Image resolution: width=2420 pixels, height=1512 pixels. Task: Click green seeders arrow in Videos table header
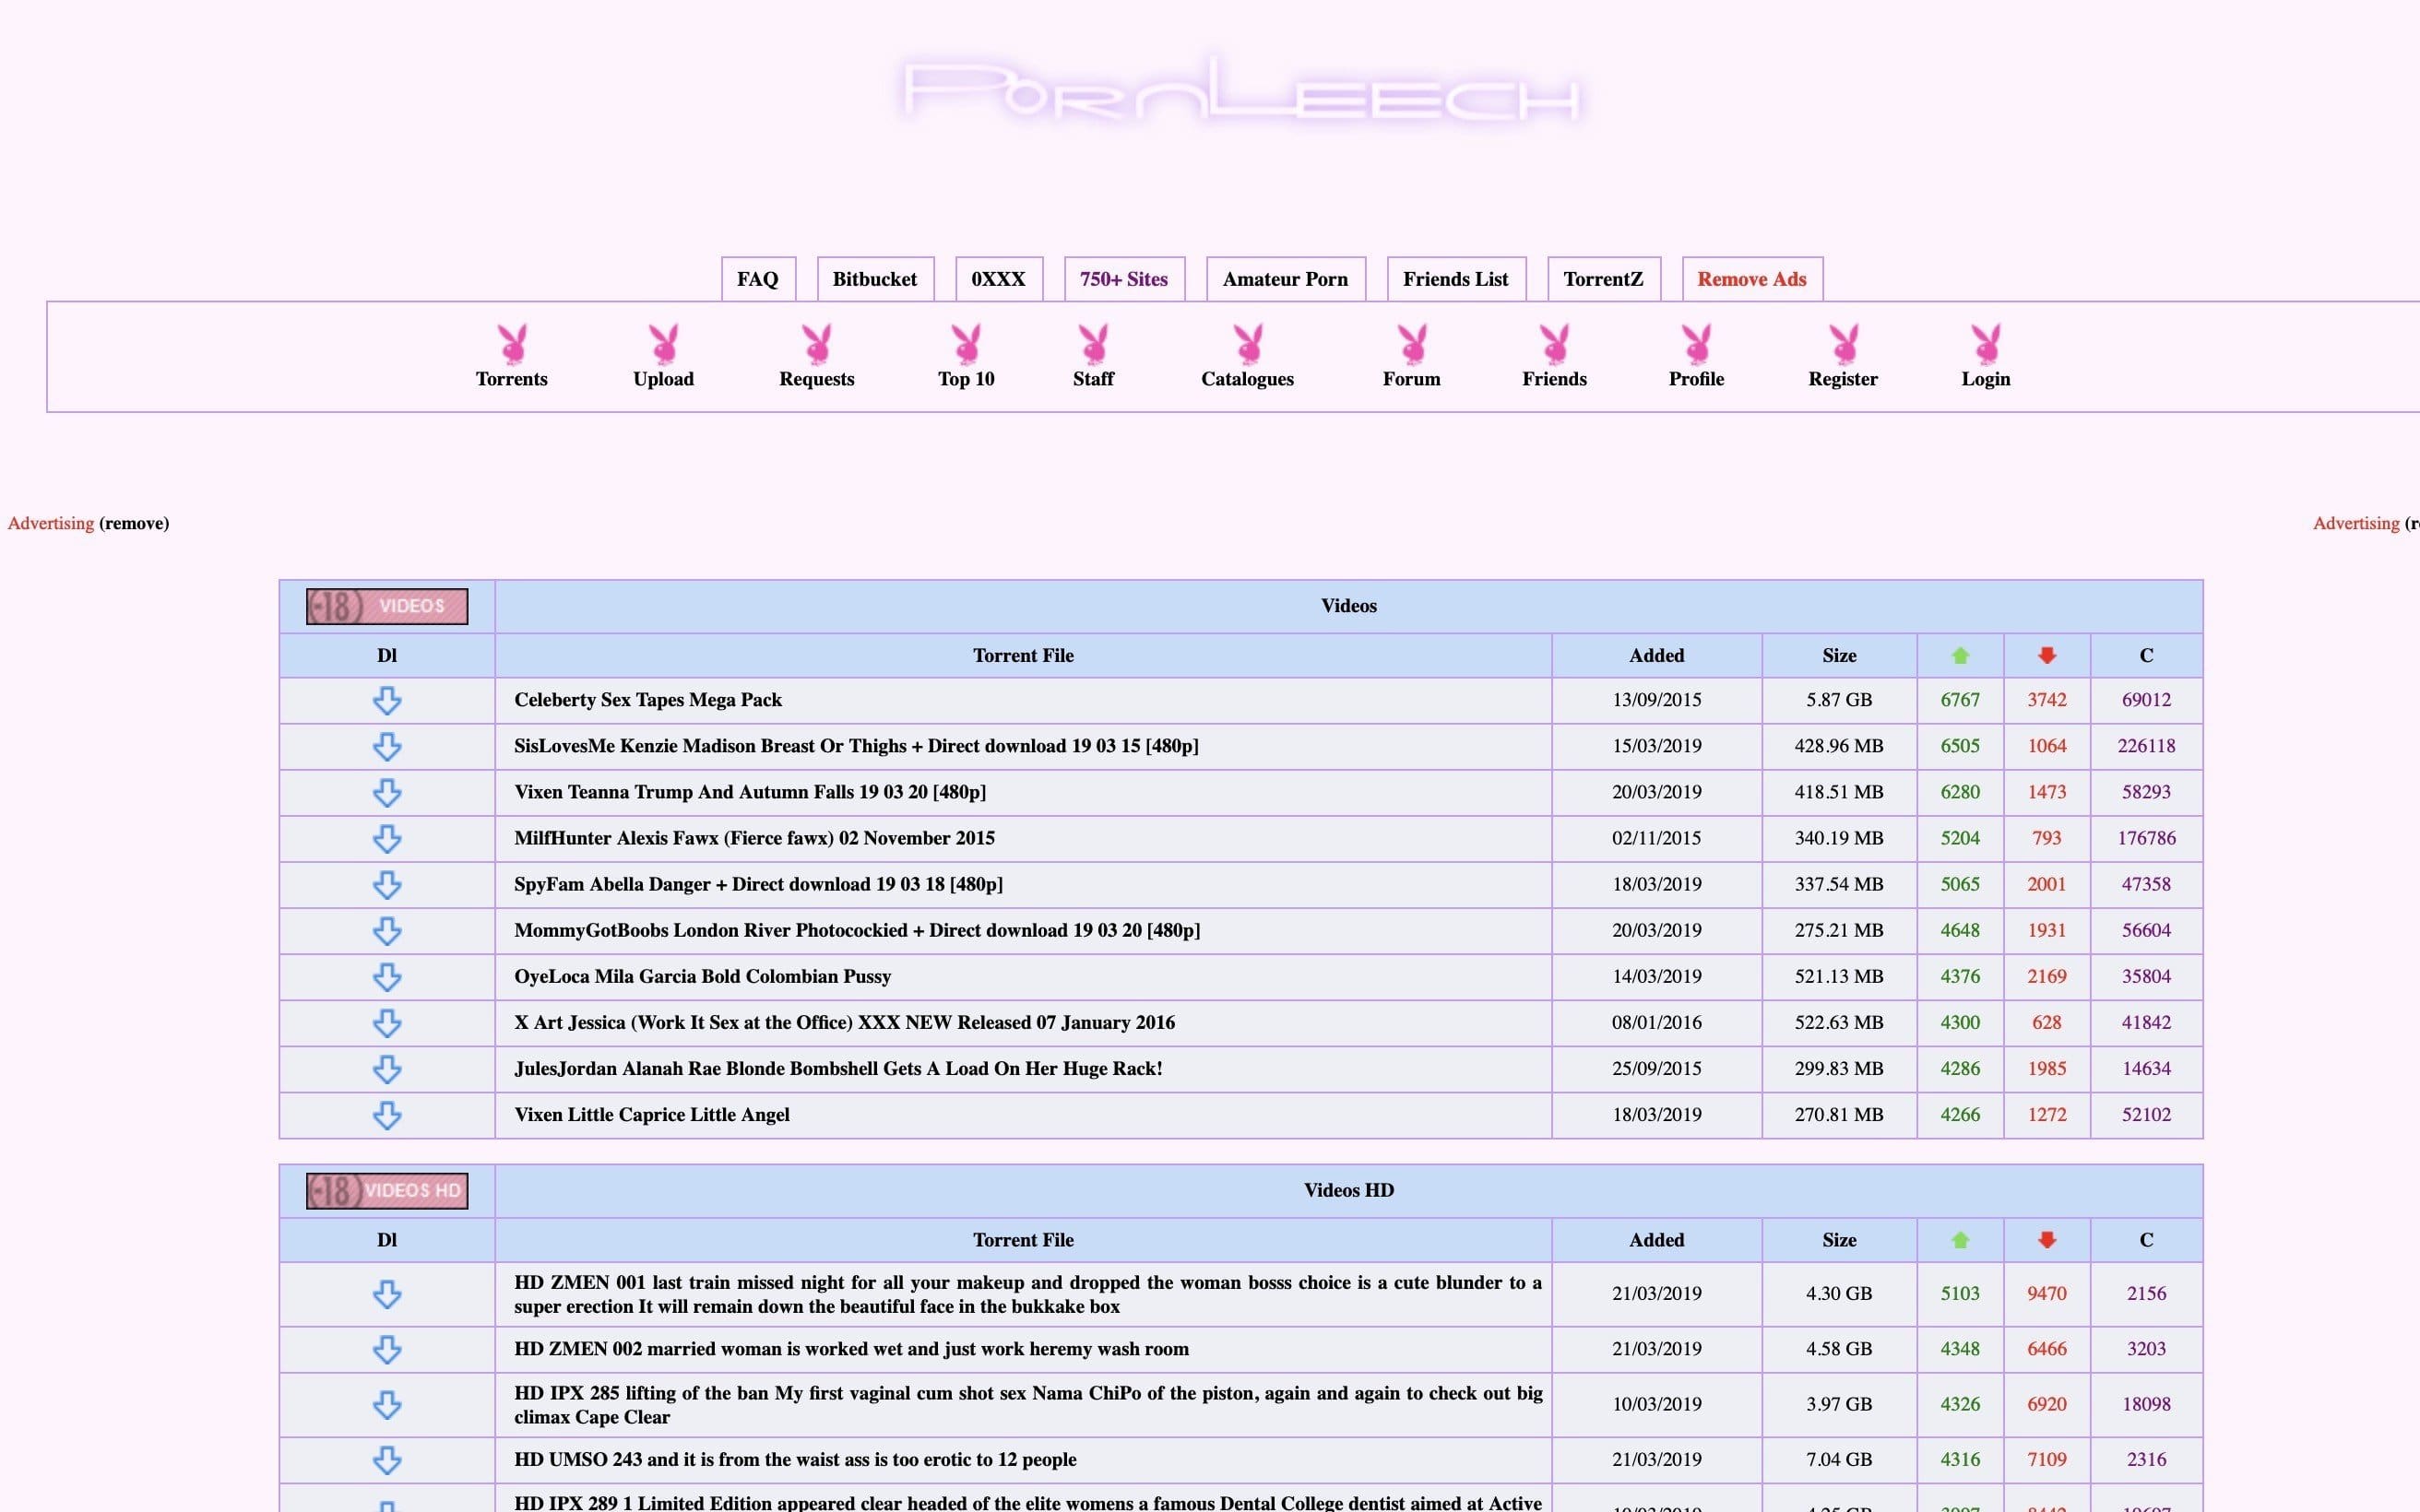(1960, 655)
